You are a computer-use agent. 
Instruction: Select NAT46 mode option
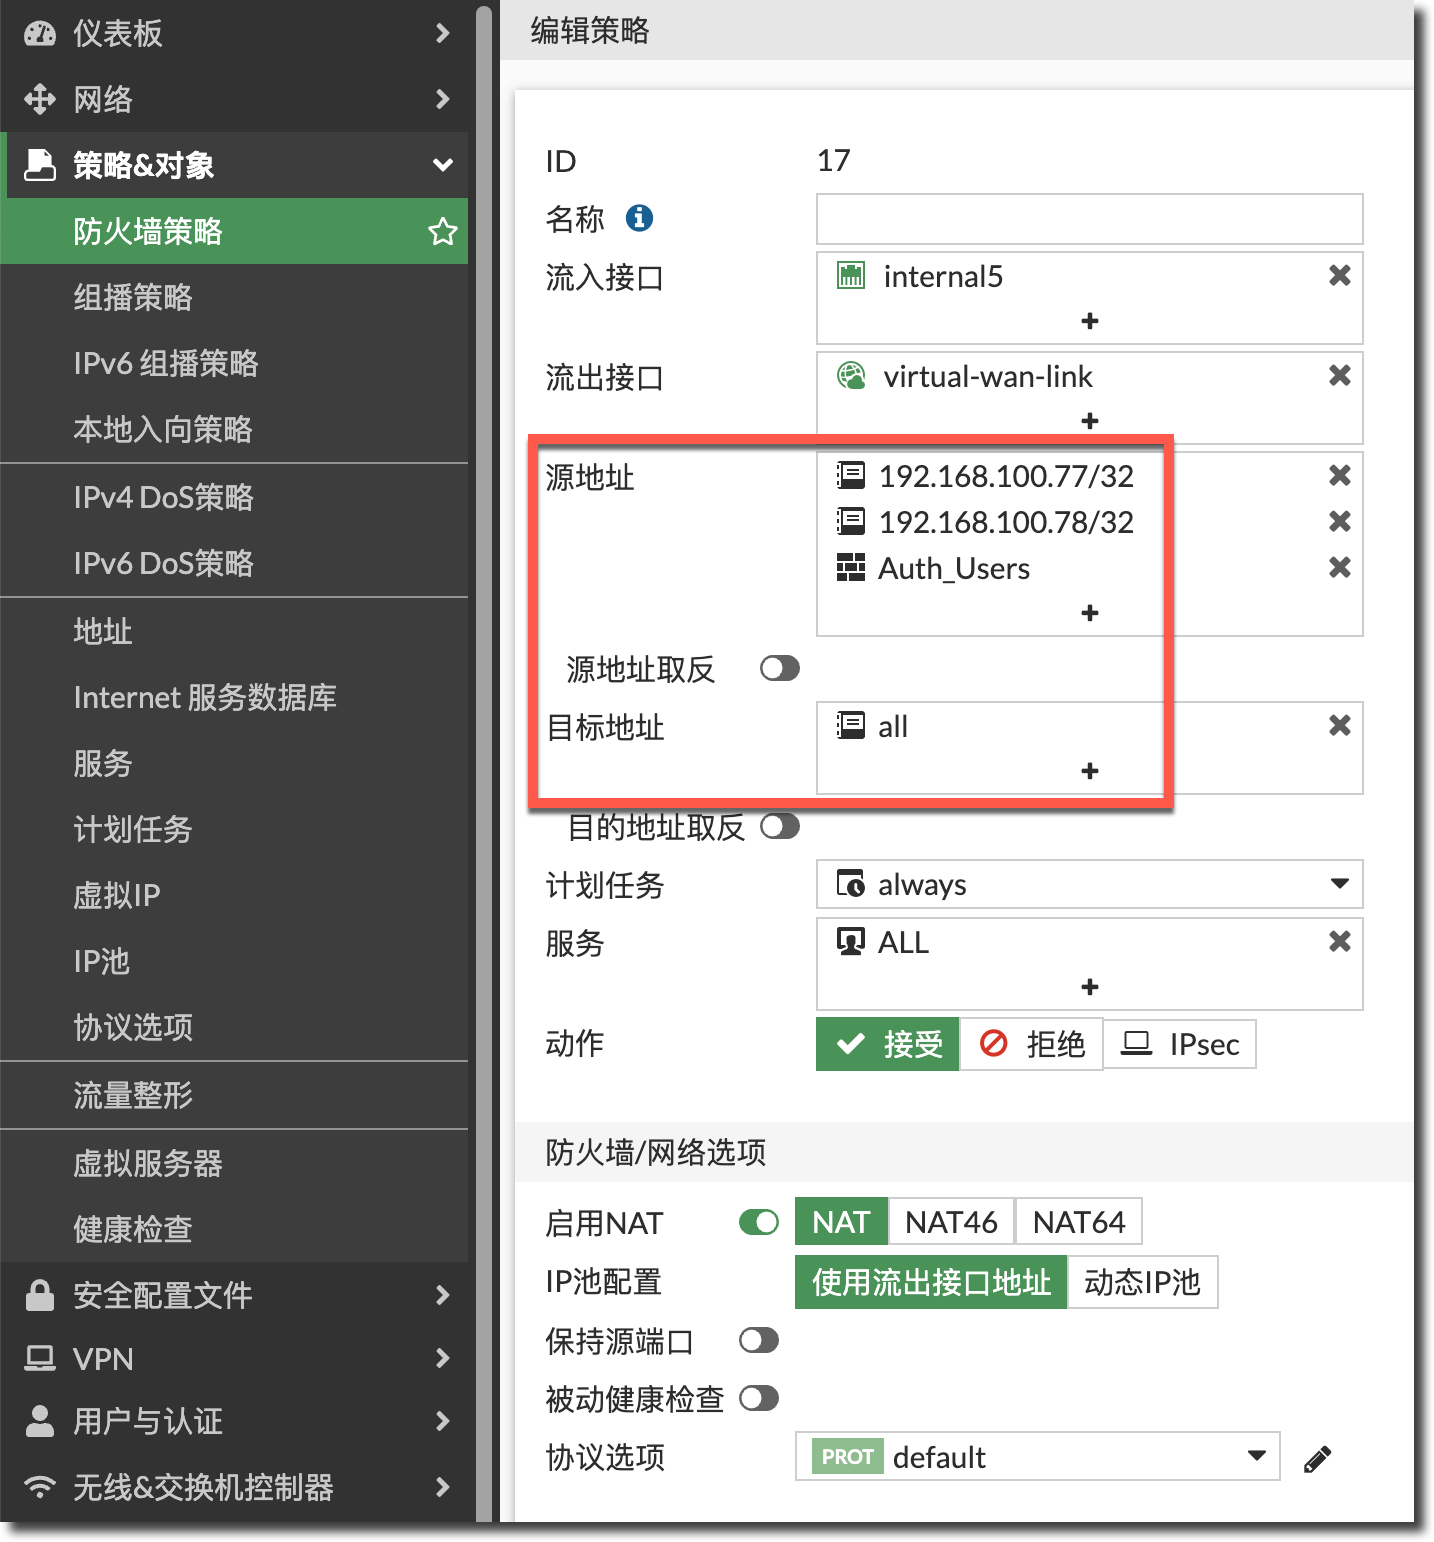pos(951,1222)
